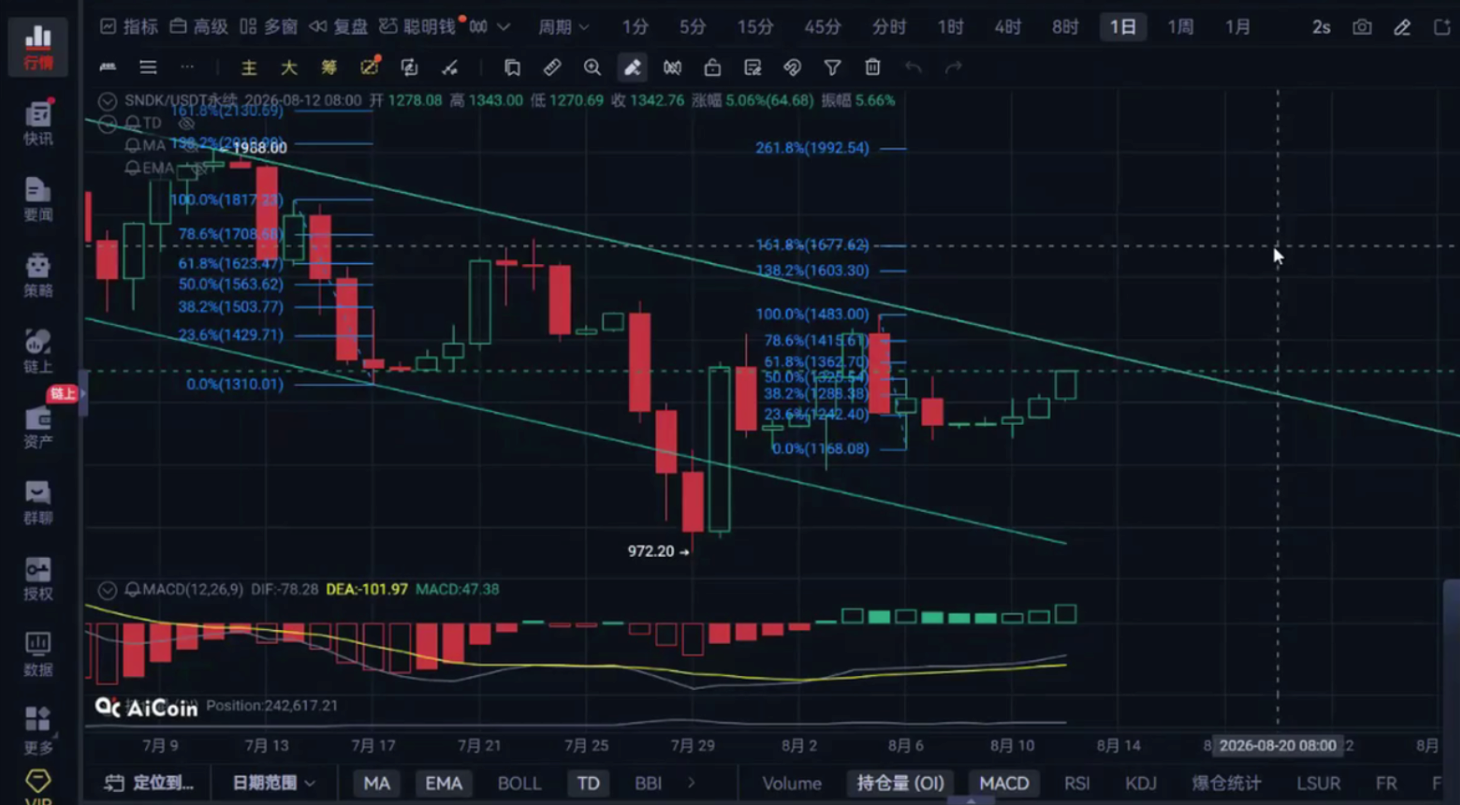Switch to the 4时 timeframe tab

(1008, 27)
